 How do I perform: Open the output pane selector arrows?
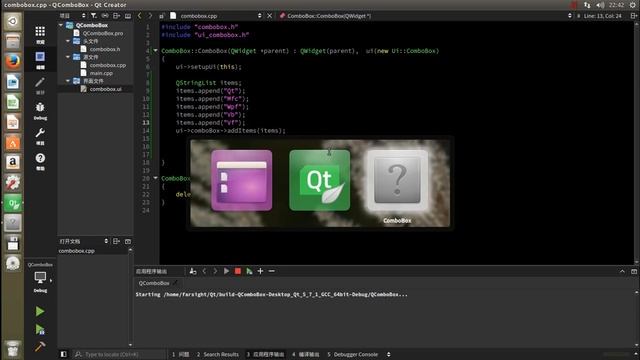389,354
